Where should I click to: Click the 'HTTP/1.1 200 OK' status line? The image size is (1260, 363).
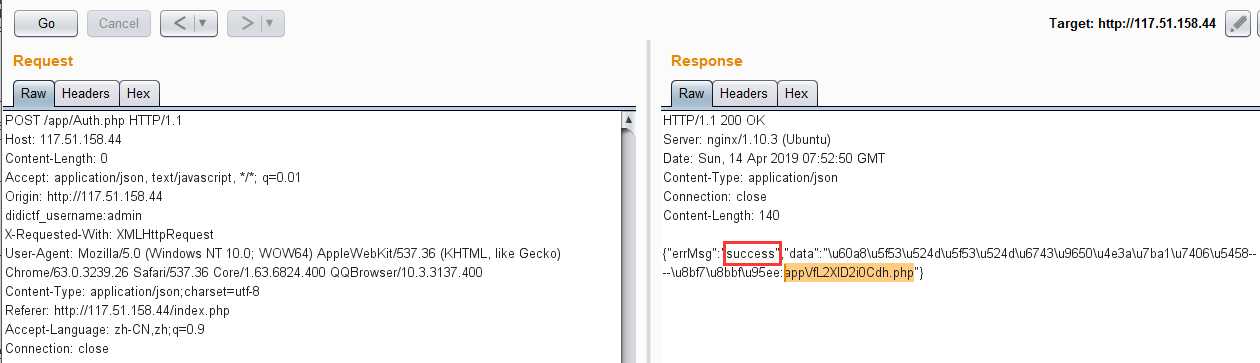coord(712,120)
